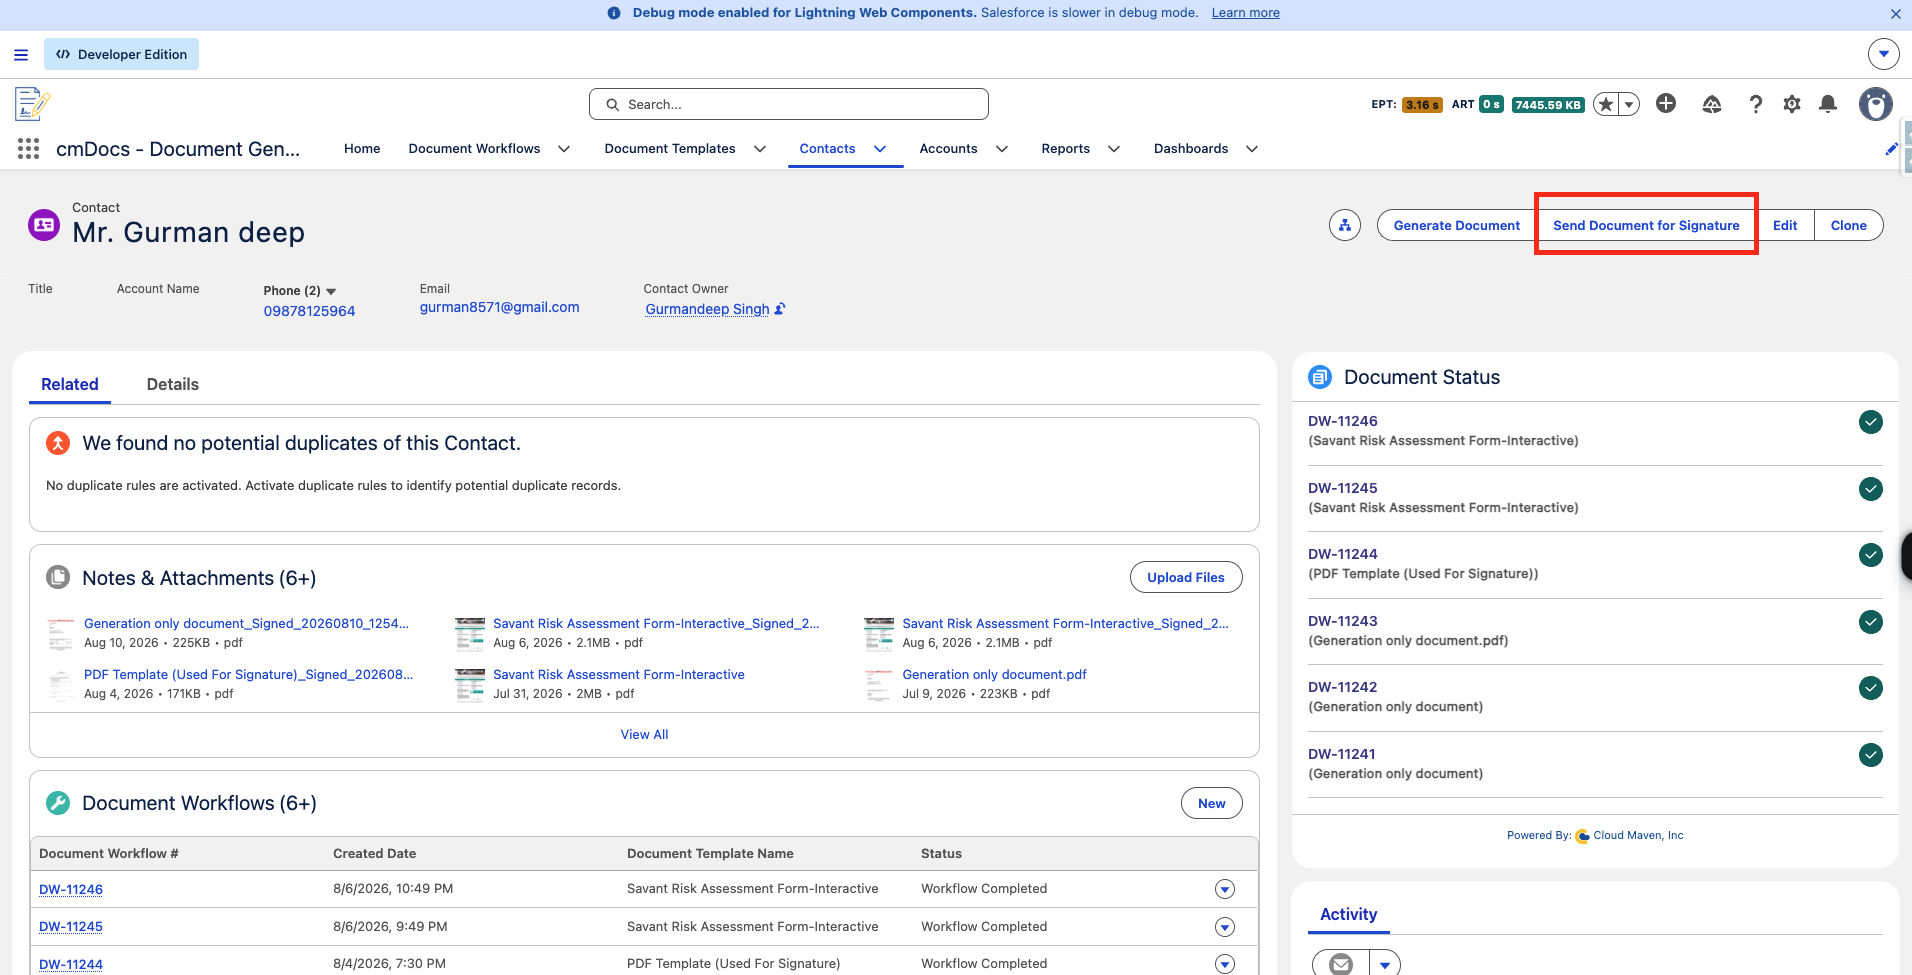Screen dimensions: 1912x975
Task: Expand the Reports tab dropdown chevron
Action: point(1114,149)
